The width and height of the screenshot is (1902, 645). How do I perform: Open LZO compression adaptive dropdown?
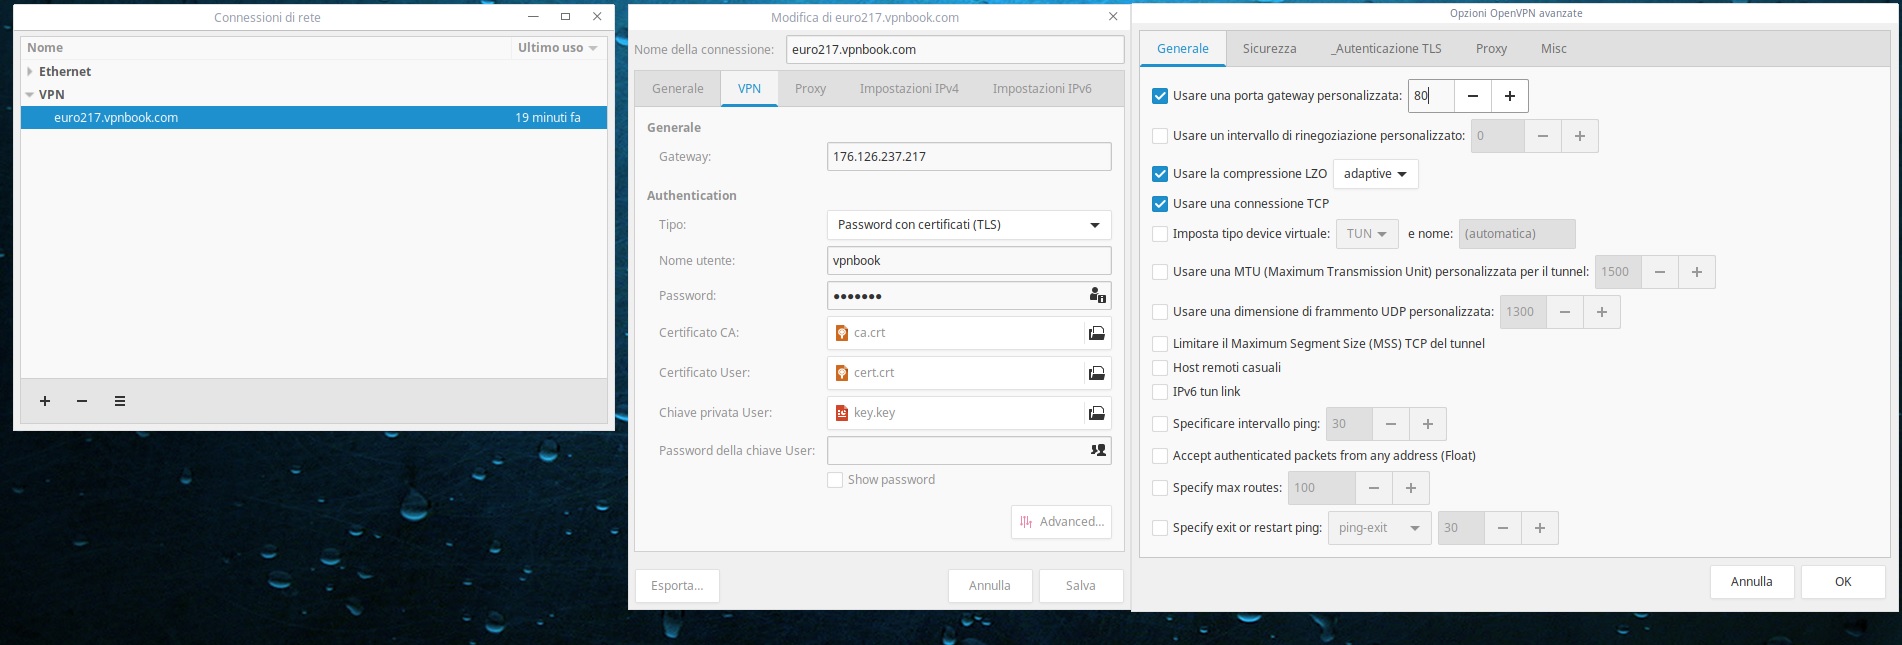coord(1375,174)
